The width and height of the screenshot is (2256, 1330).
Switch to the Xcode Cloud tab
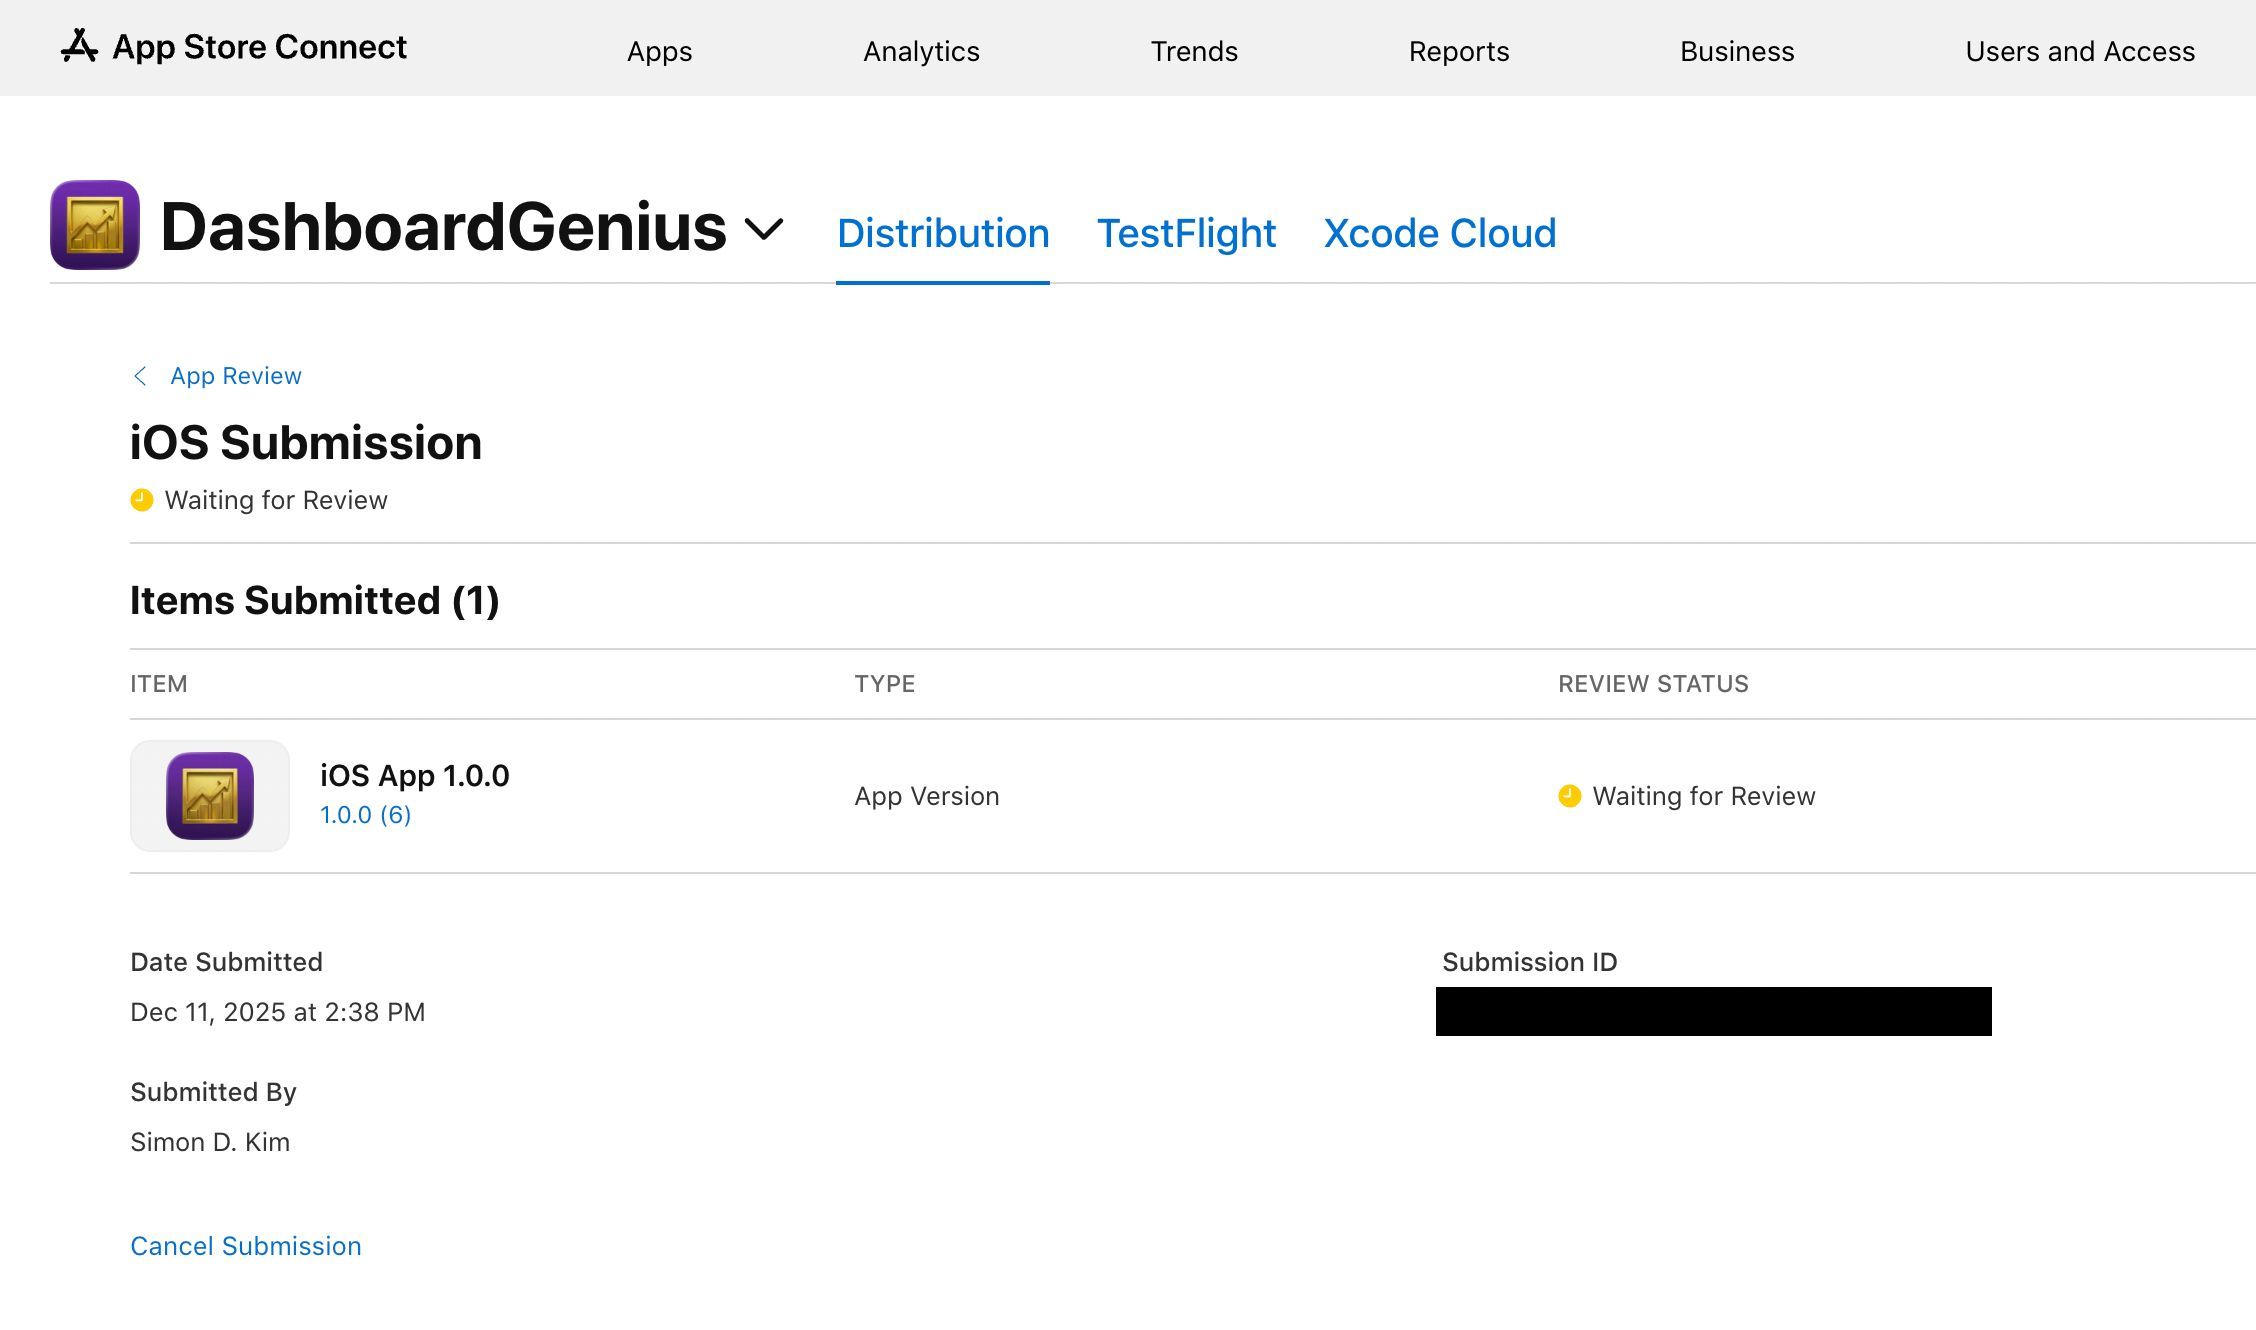(x=1440, y=233)
